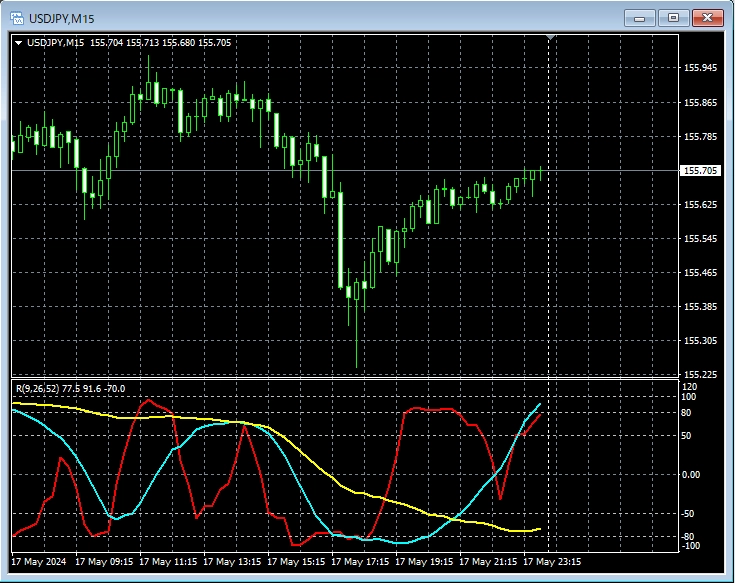Click the OHLC values beside the chart symbol

pyautogui.click(x=160, y=42)
